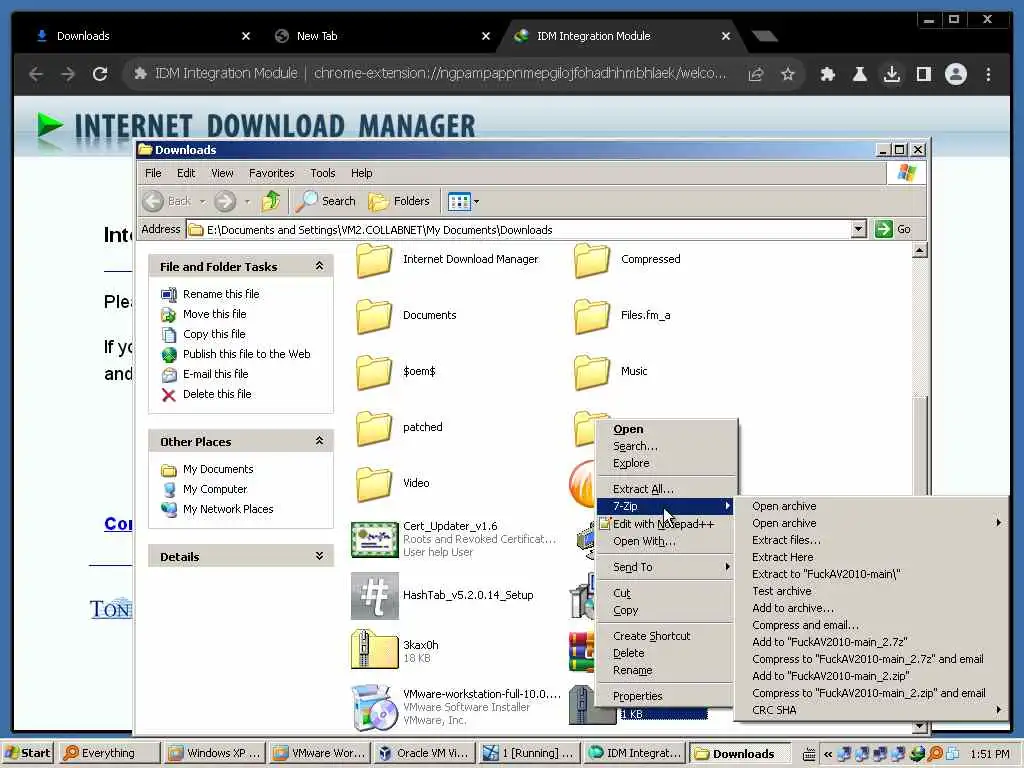The height and width of the screenshot is (768, 1024).
Task: Click Copy this file task
Action: [x=214, y=334]
